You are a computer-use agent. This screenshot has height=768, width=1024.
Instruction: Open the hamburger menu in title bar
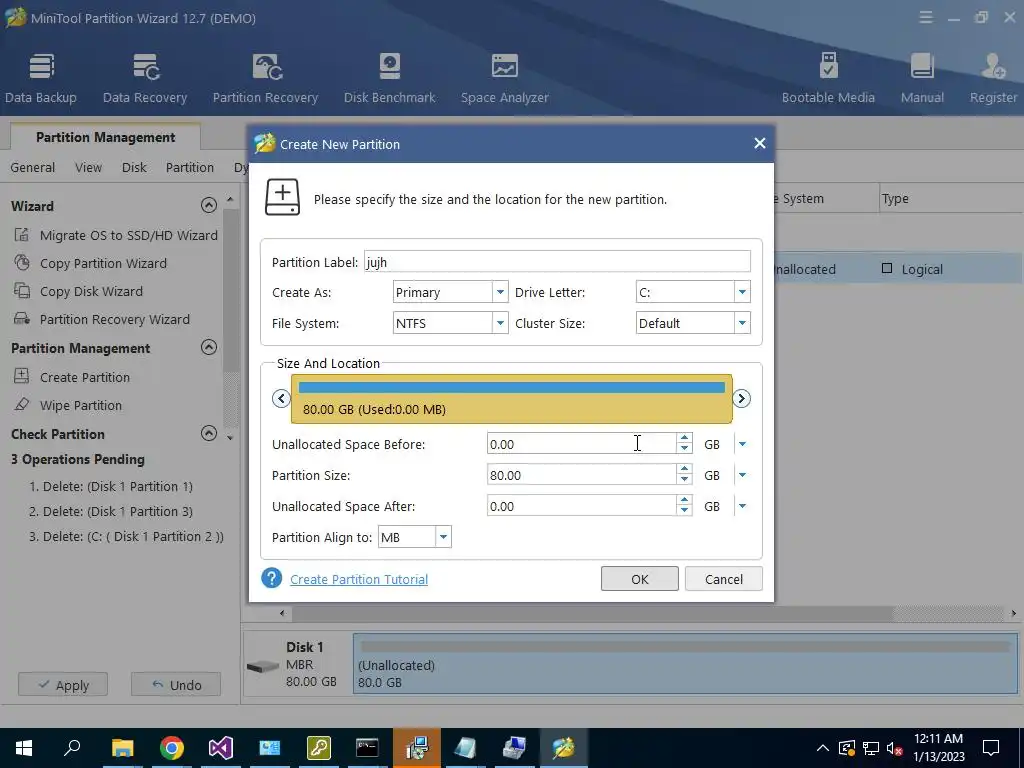(925, 18)
